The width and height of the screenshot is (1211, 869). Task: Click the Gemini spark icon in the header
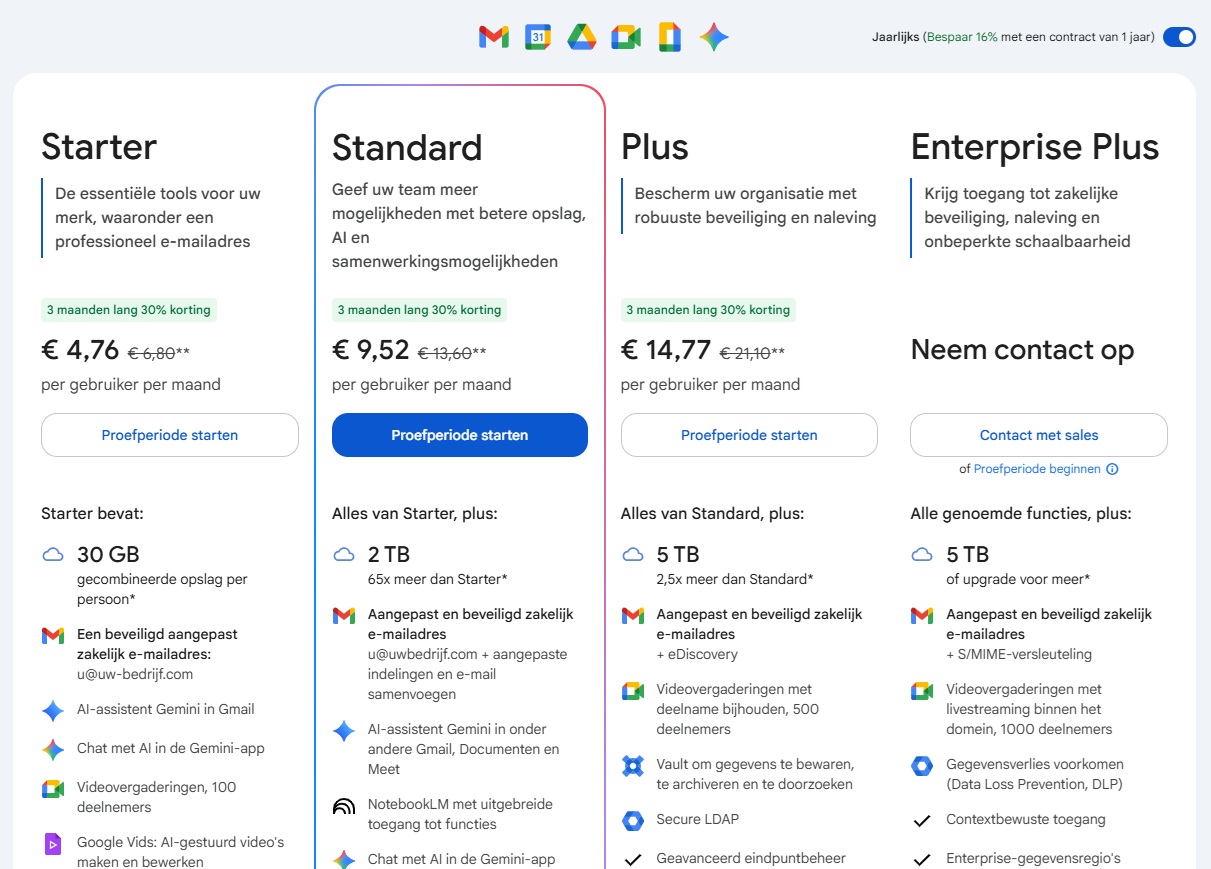[714, 37]
